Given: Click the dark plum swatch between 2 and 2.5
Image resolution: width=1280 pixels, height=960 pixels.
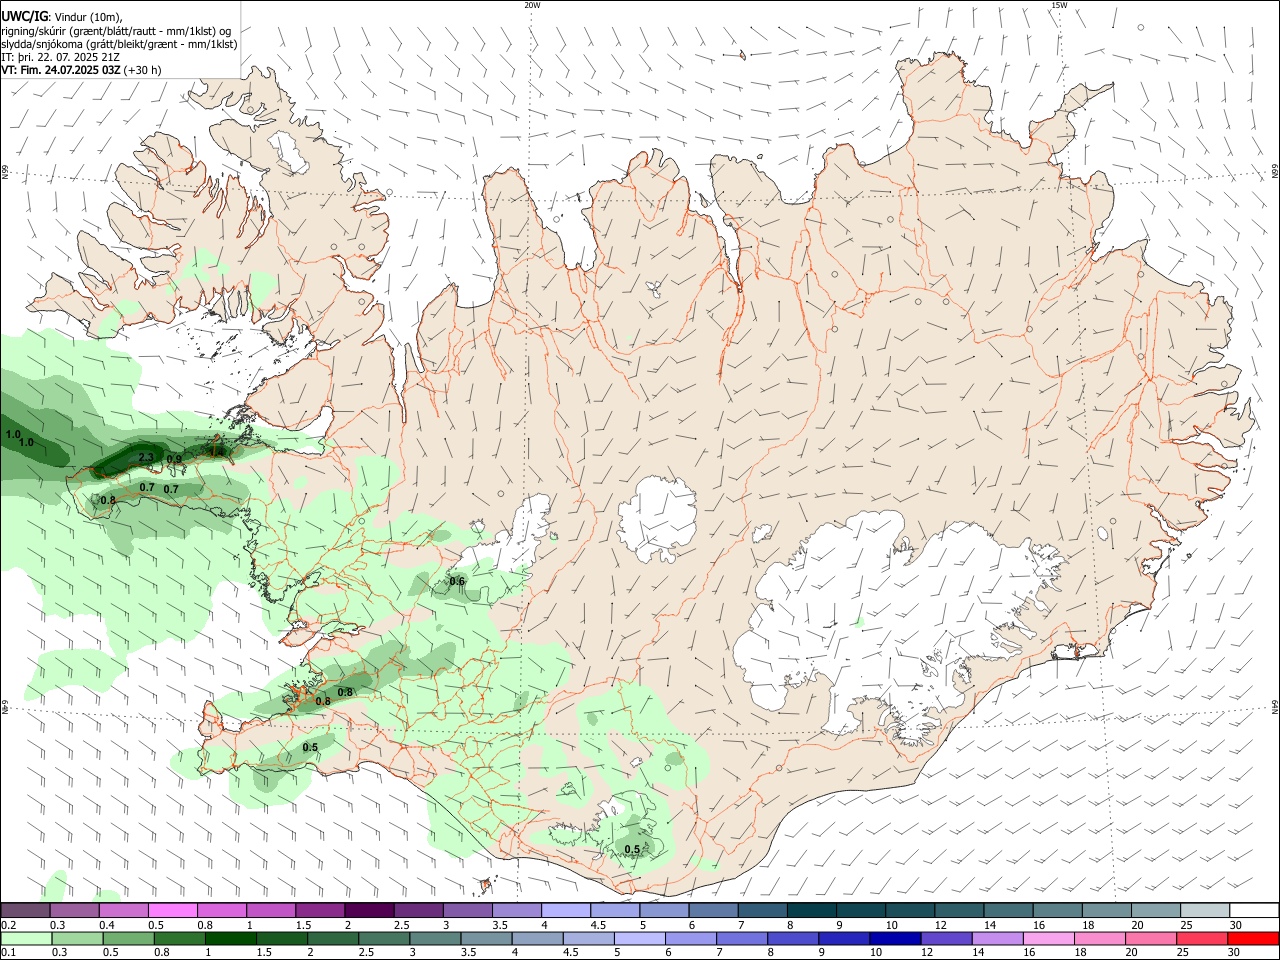Looking at the screenshot, I should 368,910.
